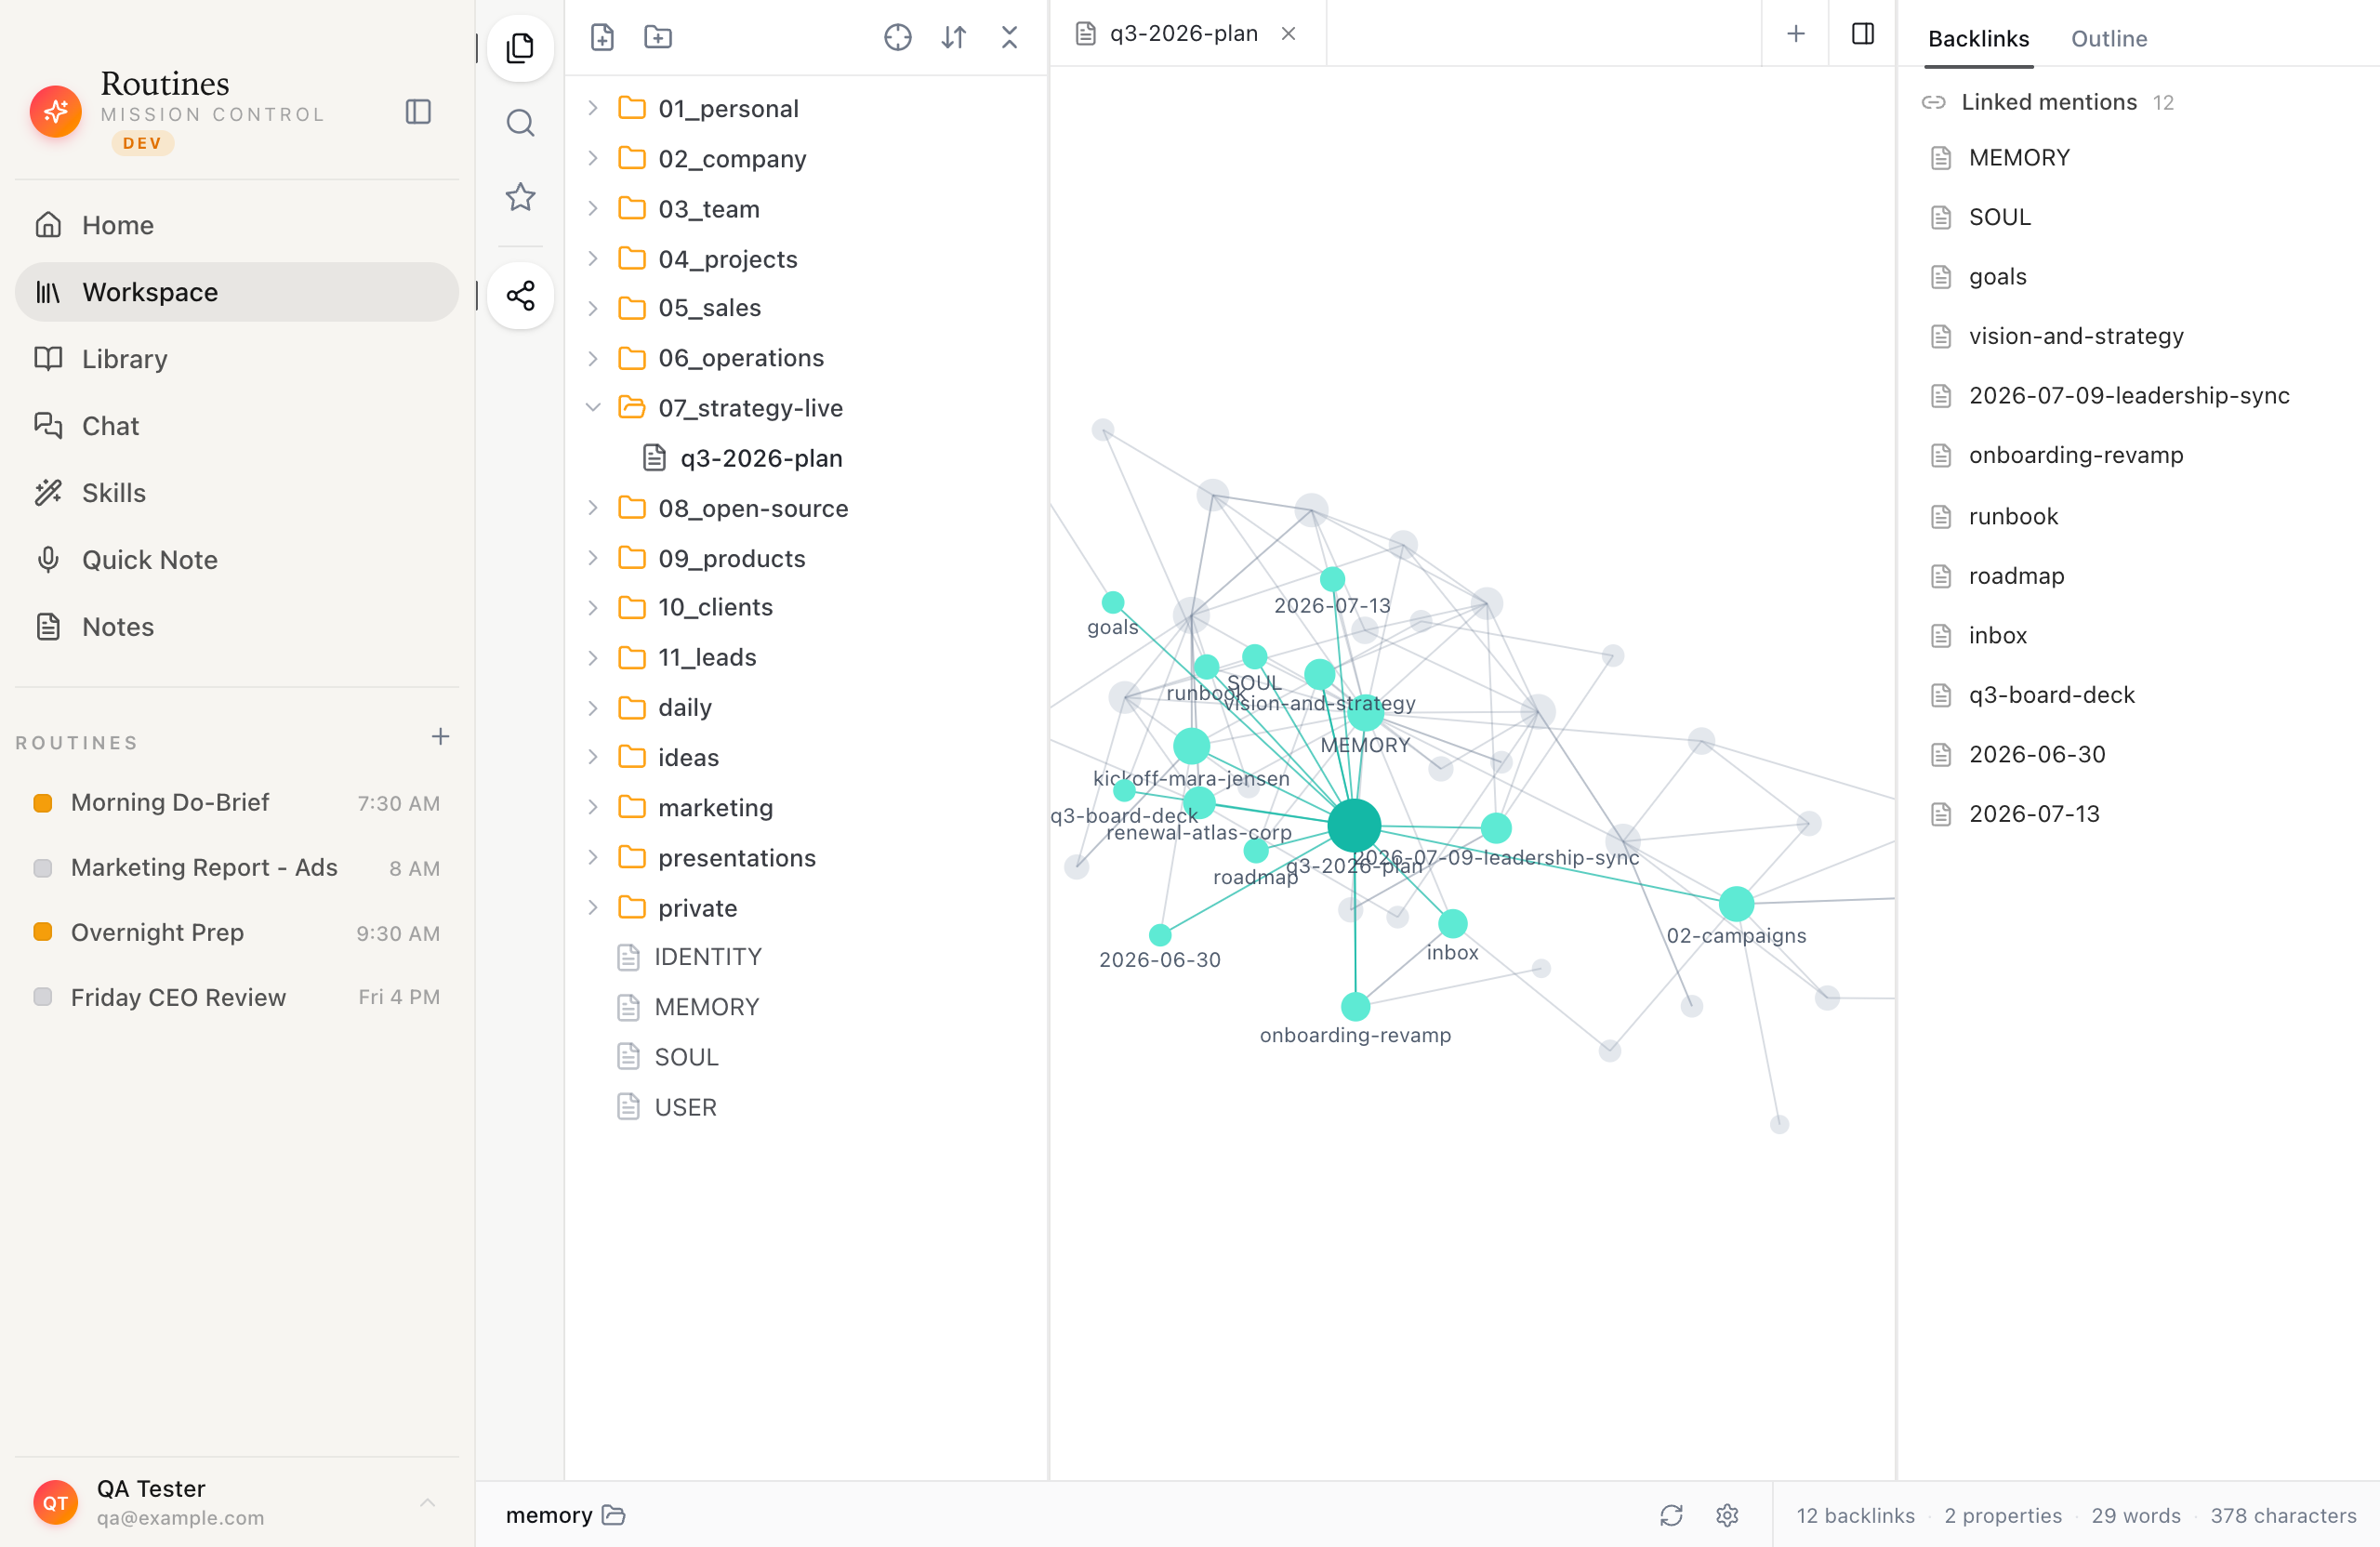Open Library in sidebar
Image resolution: width=2380 pixels, height=1547 pixels.
237,359
